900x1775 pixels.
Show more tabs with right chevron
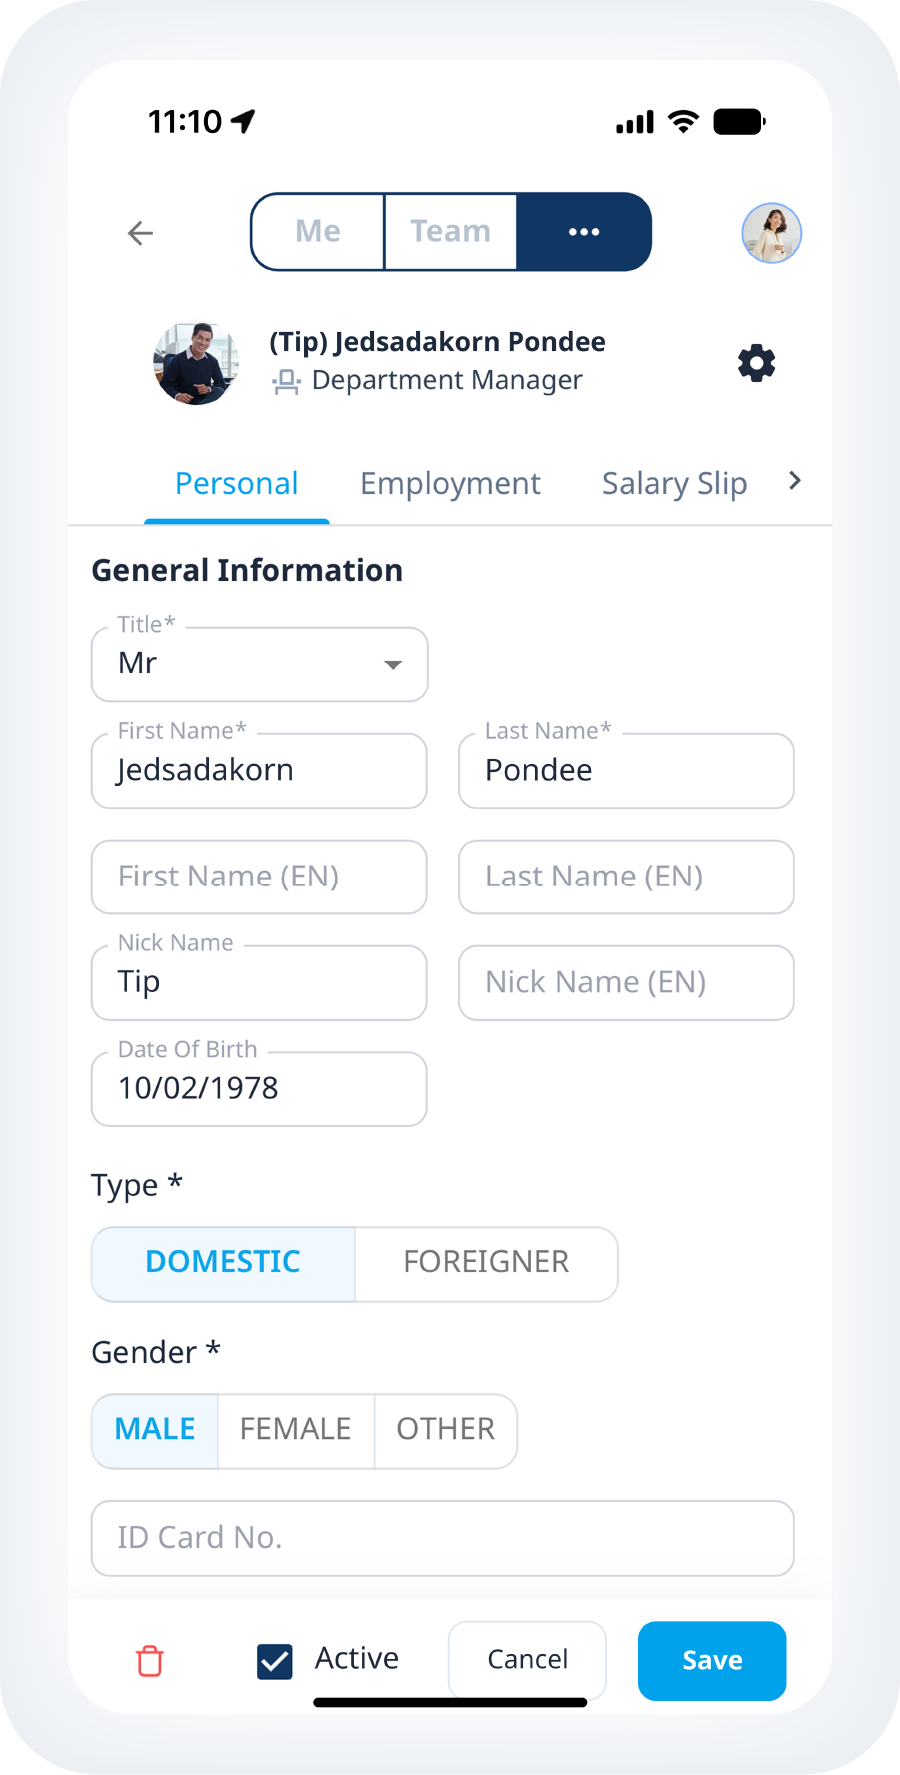pyautogui.click(x=795, y=481)
